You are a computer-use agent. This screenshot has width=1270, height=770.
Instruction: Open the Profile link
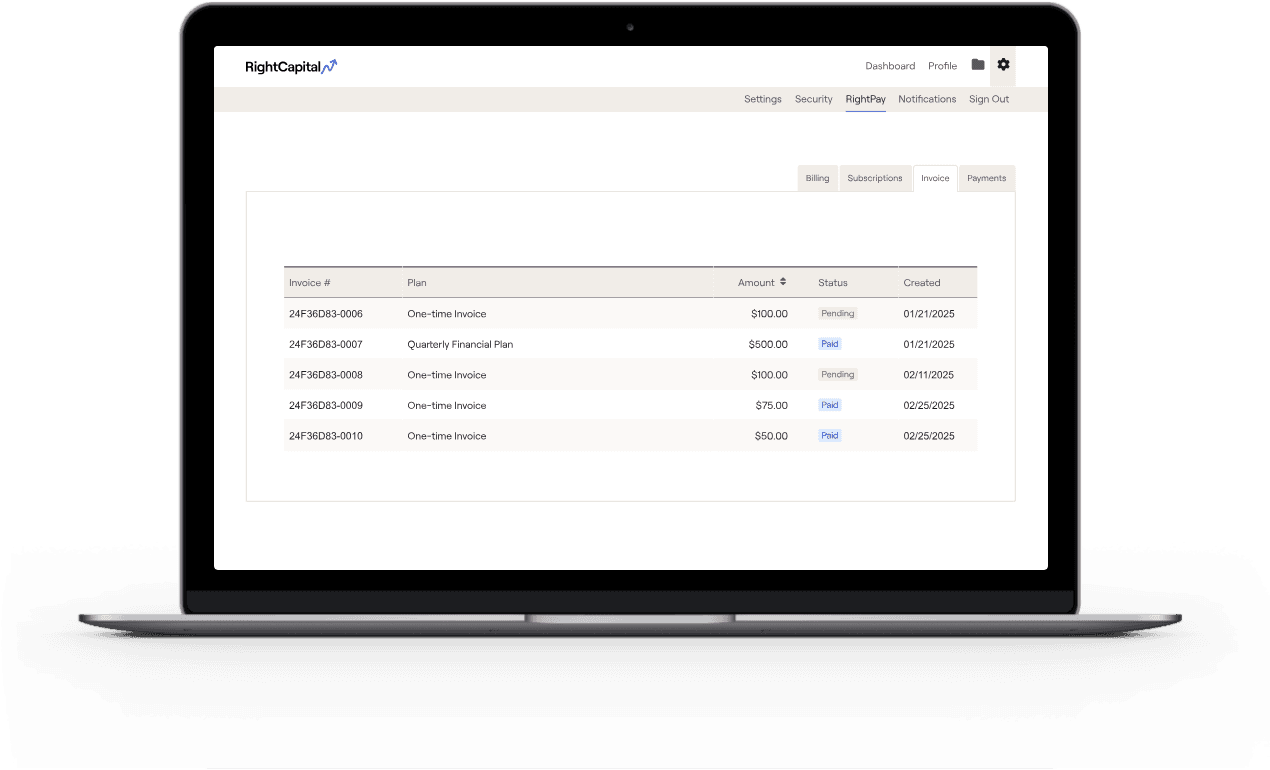[x=942, y=66]
